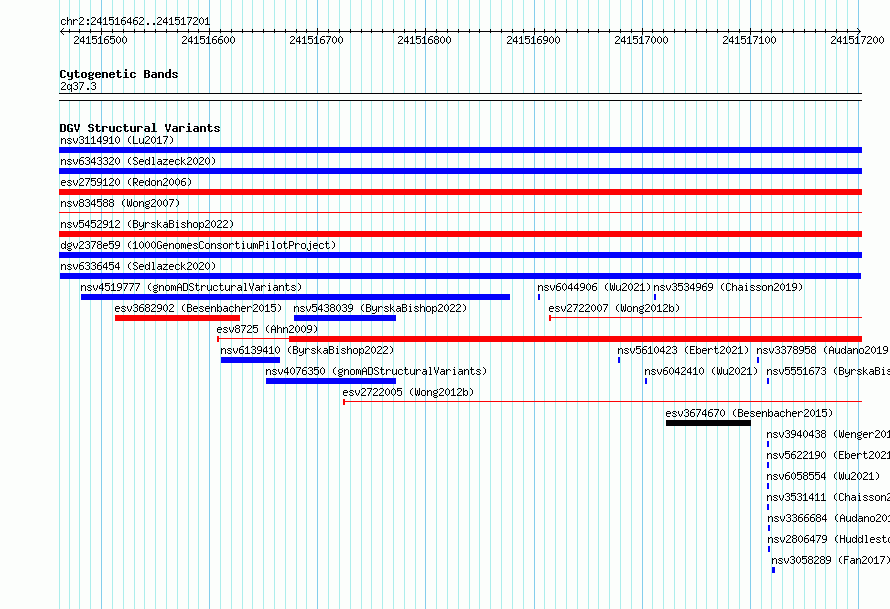Open esv3674670 (Besenbacher2015) variant label
890x609 pixels.
click(749, 413)
